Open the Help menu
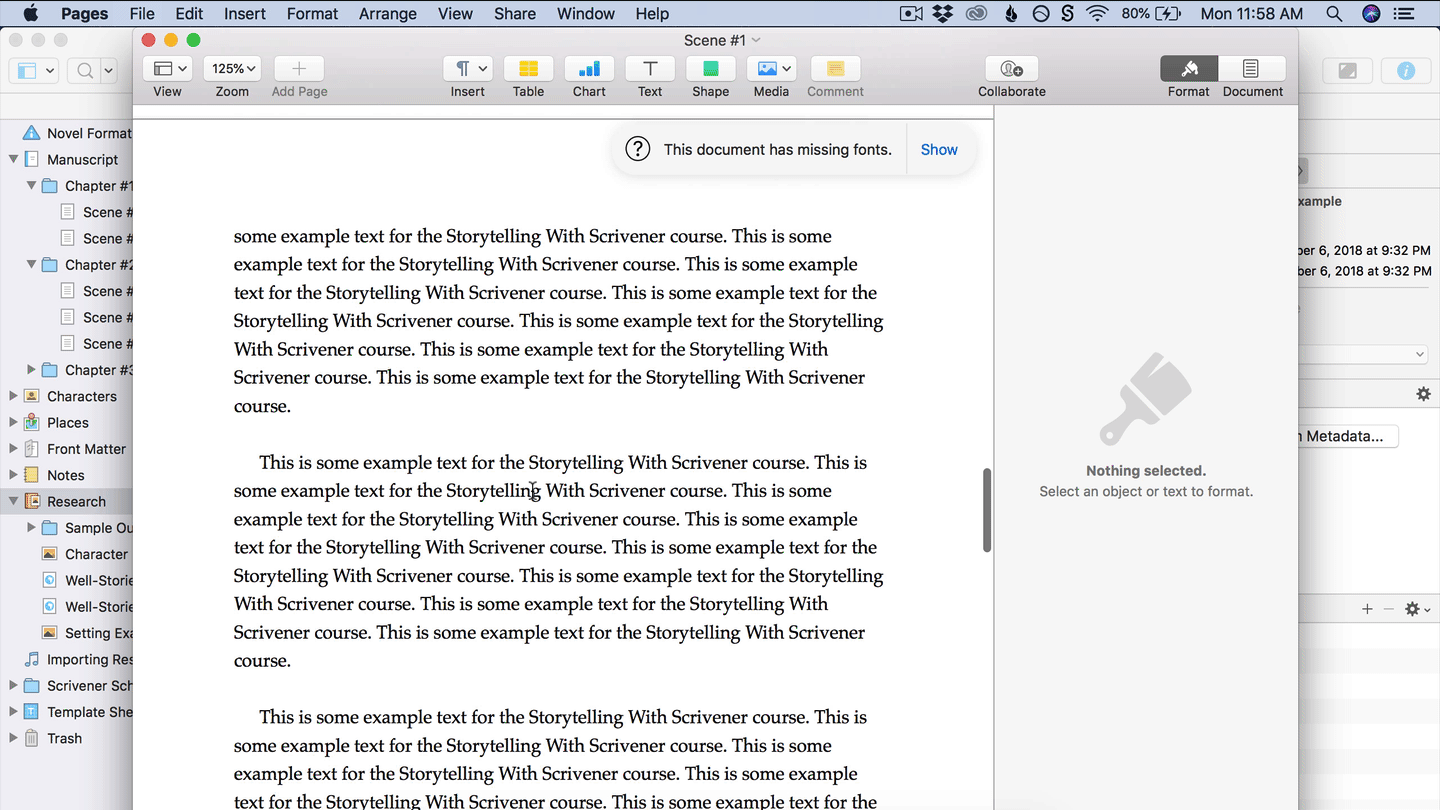Viewport: 1440px width, 810px height. 652,14
